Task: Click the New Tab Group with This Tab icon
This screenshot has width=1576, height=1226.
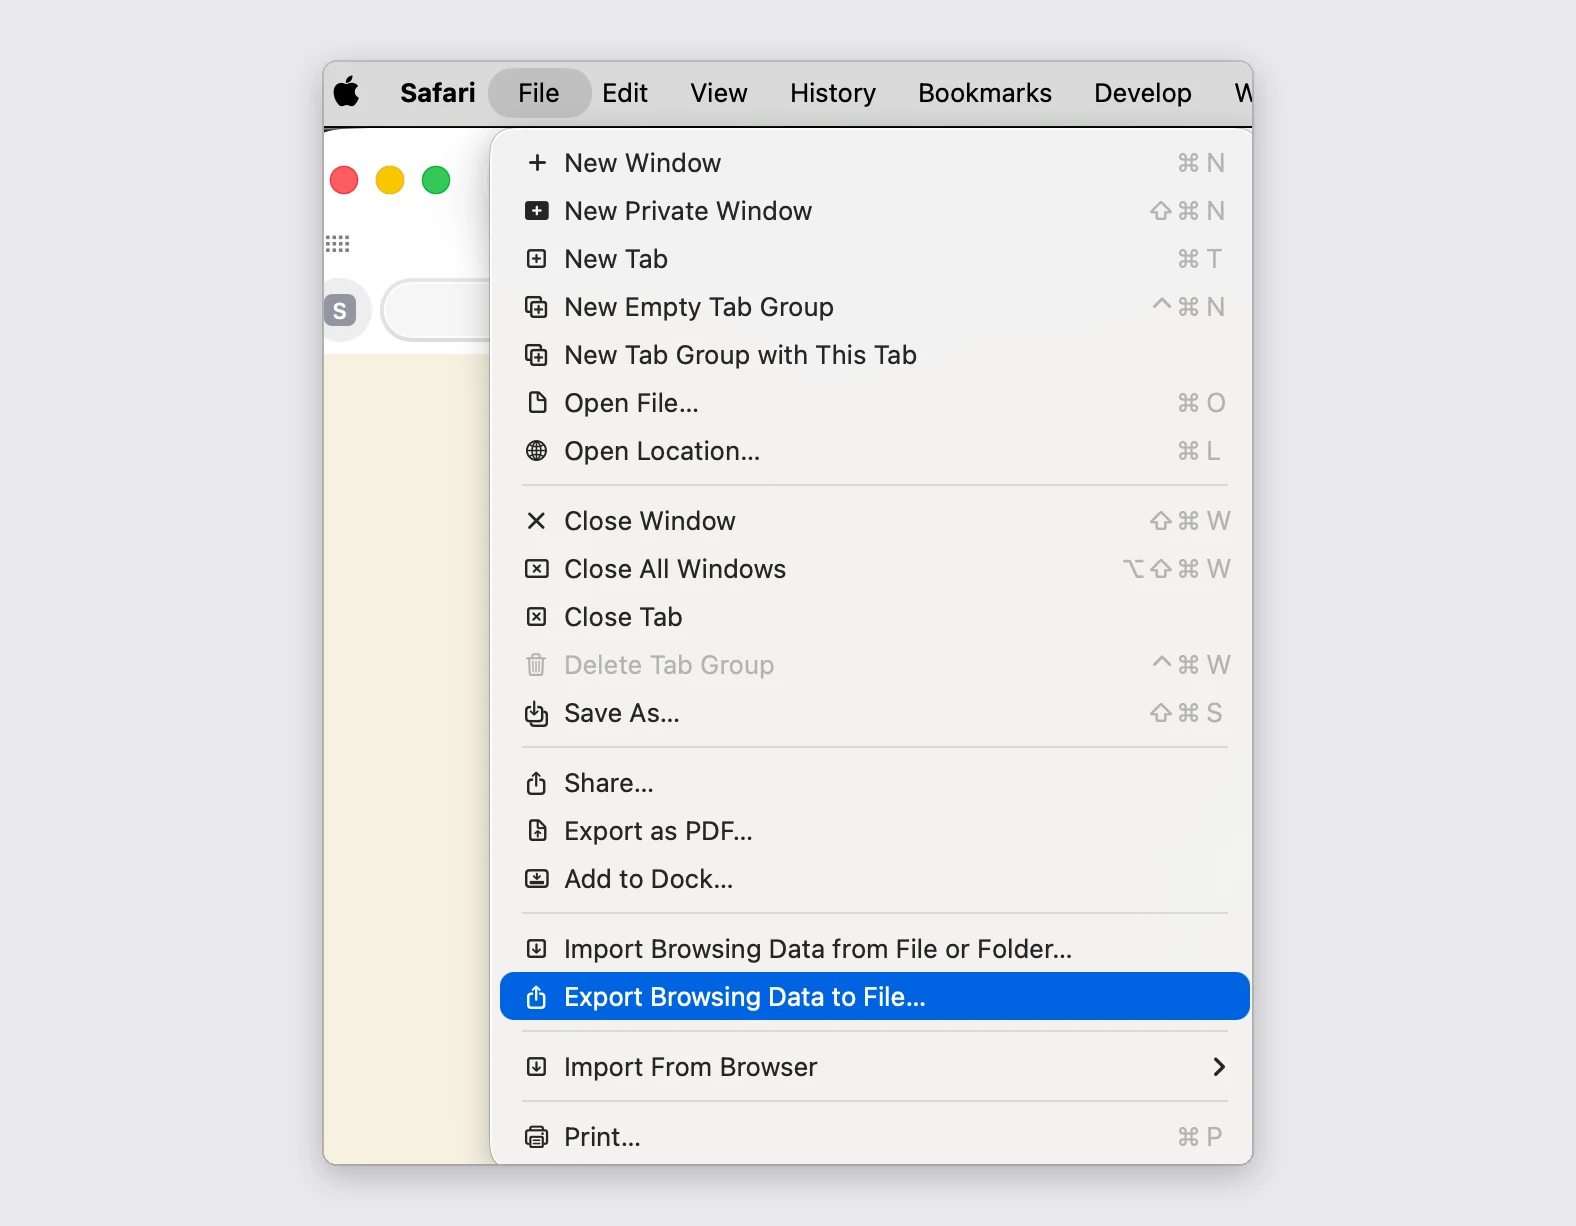Action: coord(537,355)
